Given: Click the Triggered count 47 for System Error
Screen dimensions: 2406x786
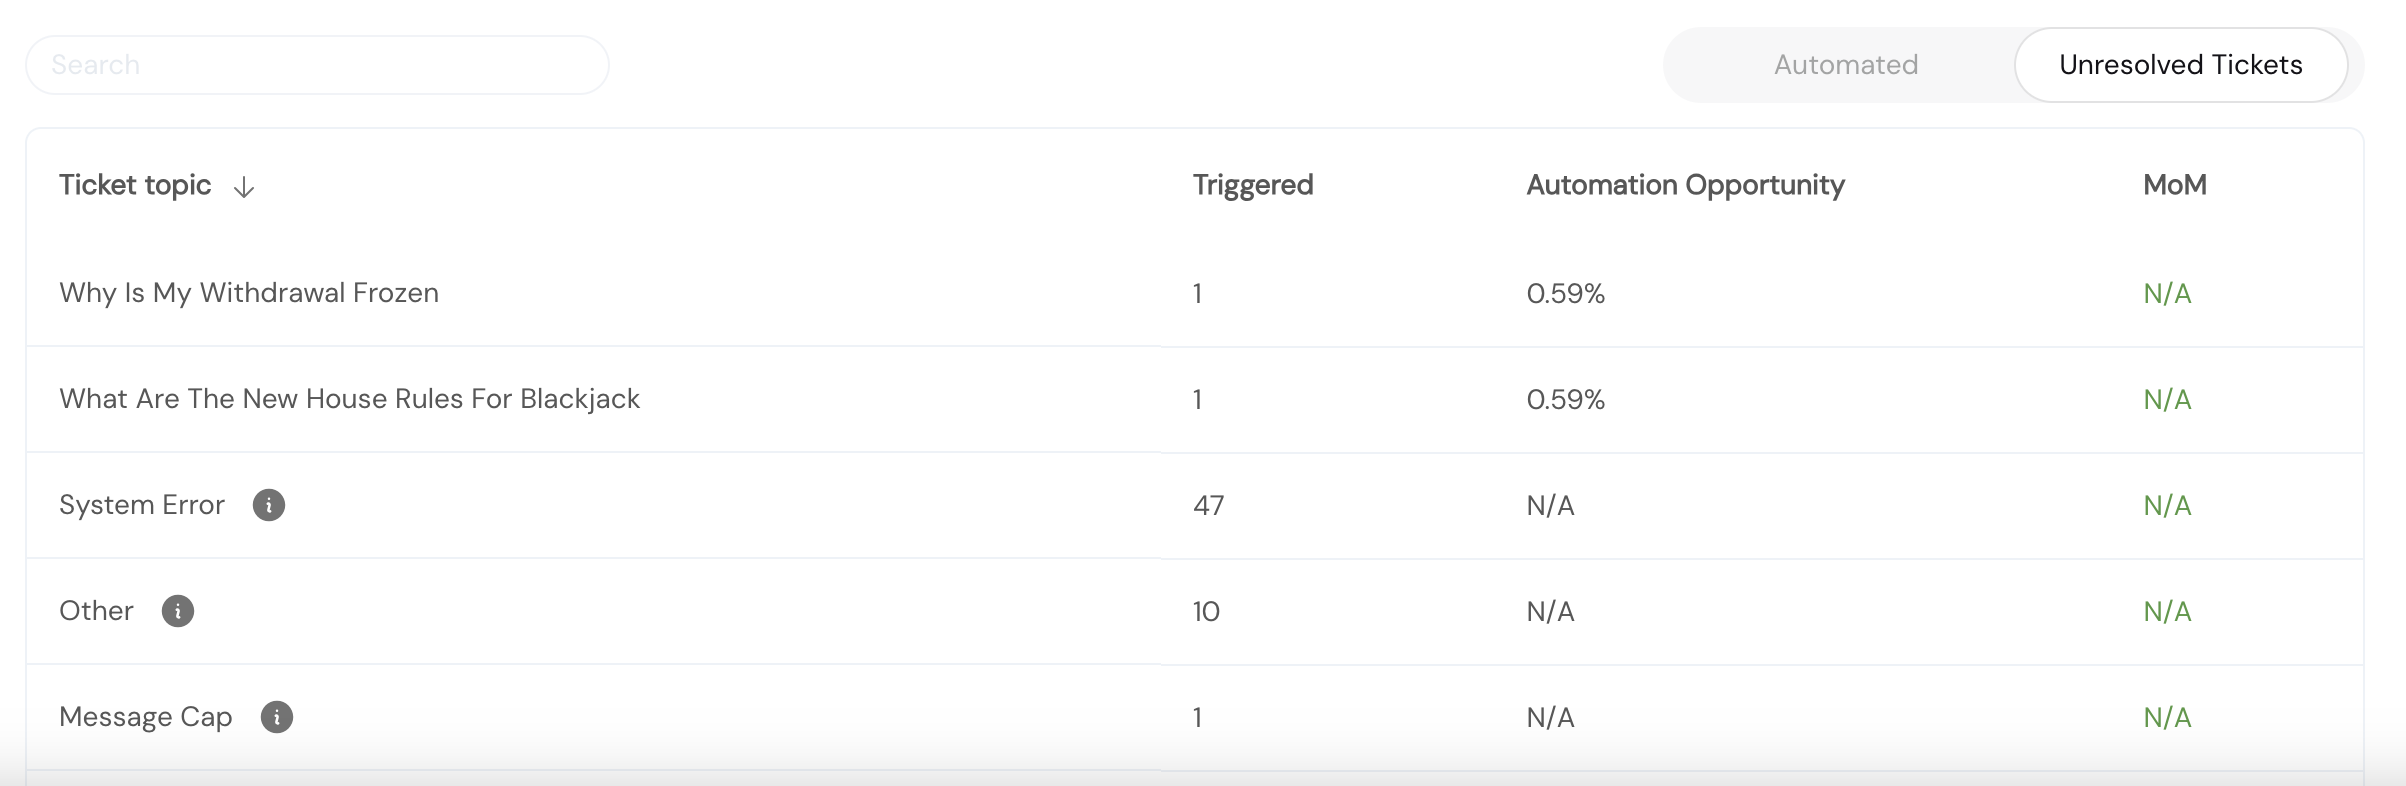Looking at the screenshot, I should [1208, 505].
